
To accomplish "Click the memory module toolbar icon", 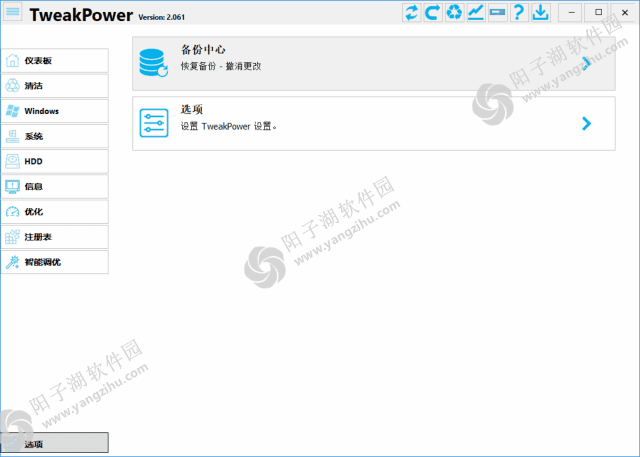I will [x=497, y=12].
